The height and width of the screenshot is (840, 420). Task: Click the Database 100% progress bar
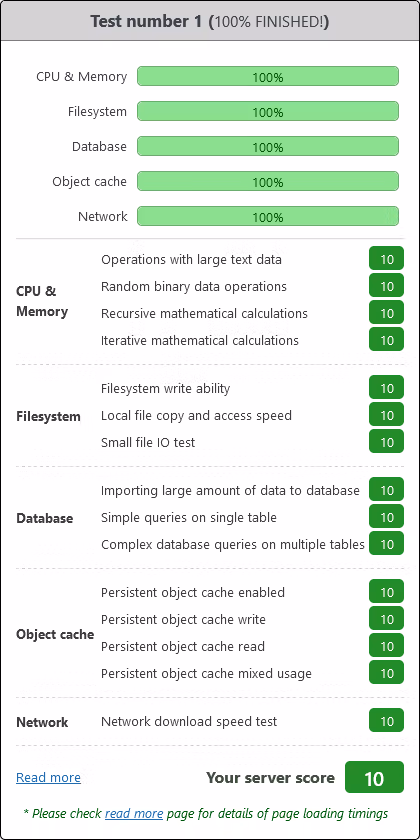[268, 146]
